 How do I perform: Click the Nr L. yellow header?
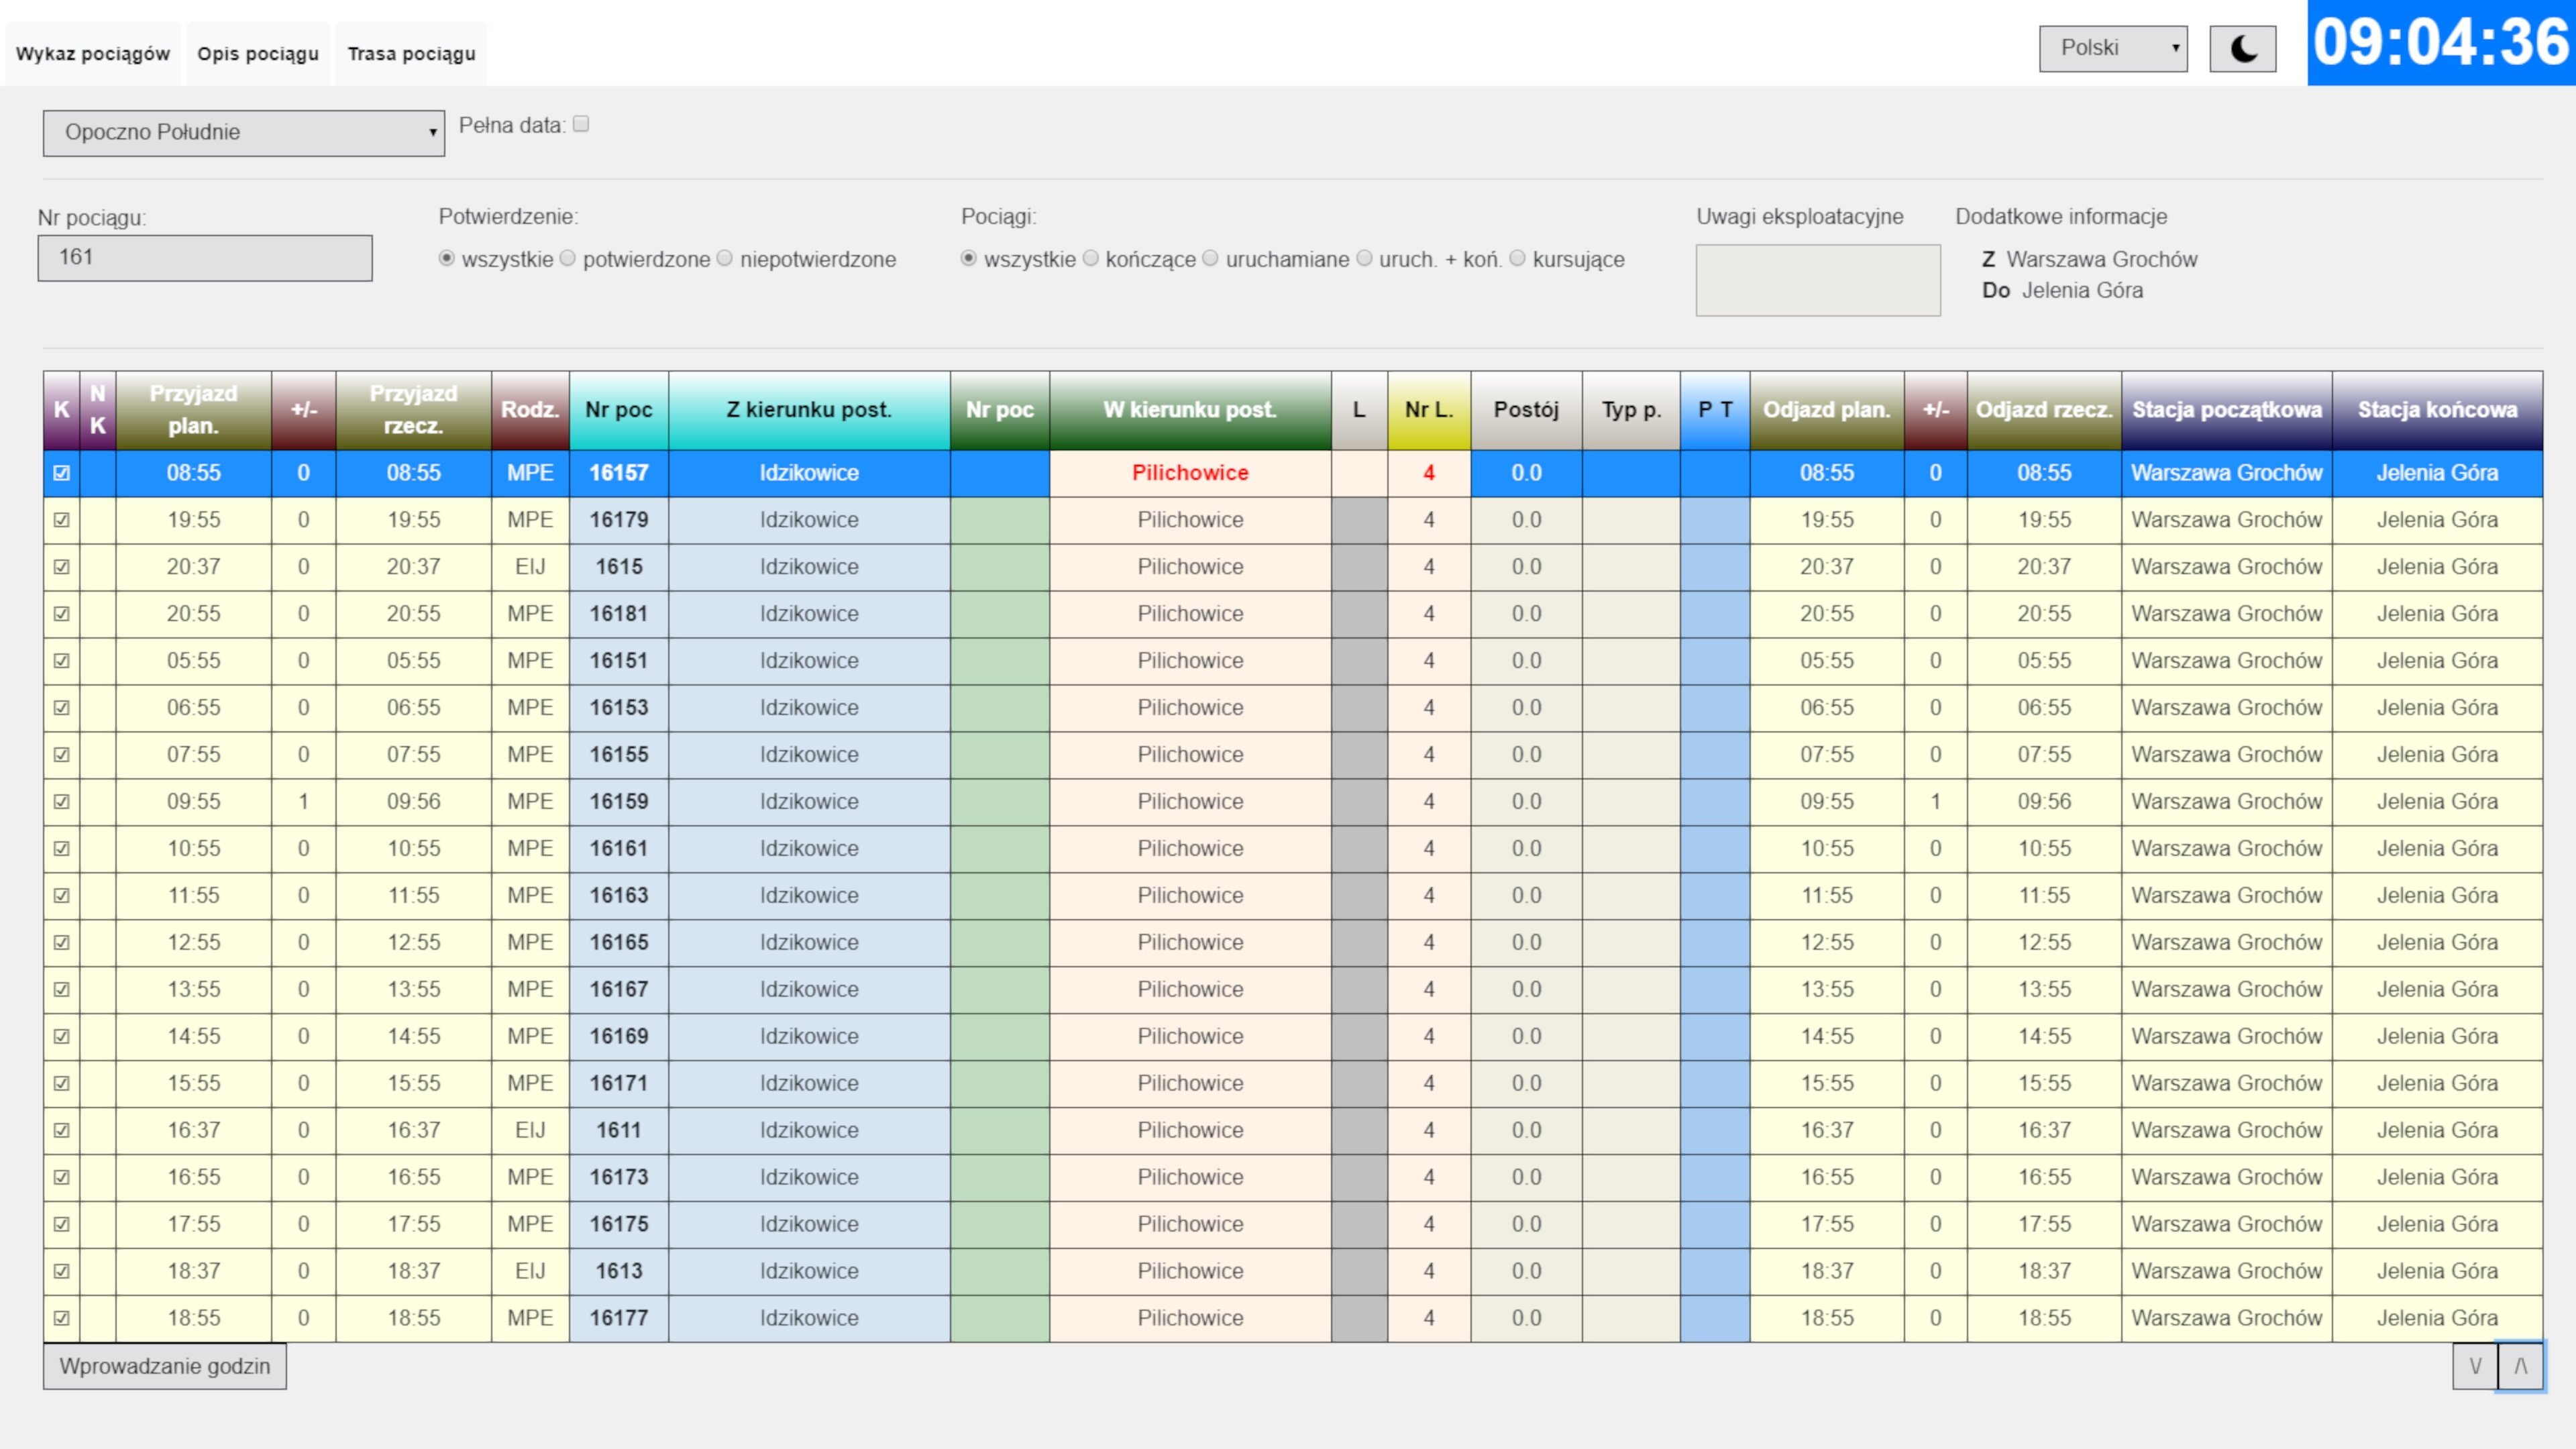click(1428, 410)
